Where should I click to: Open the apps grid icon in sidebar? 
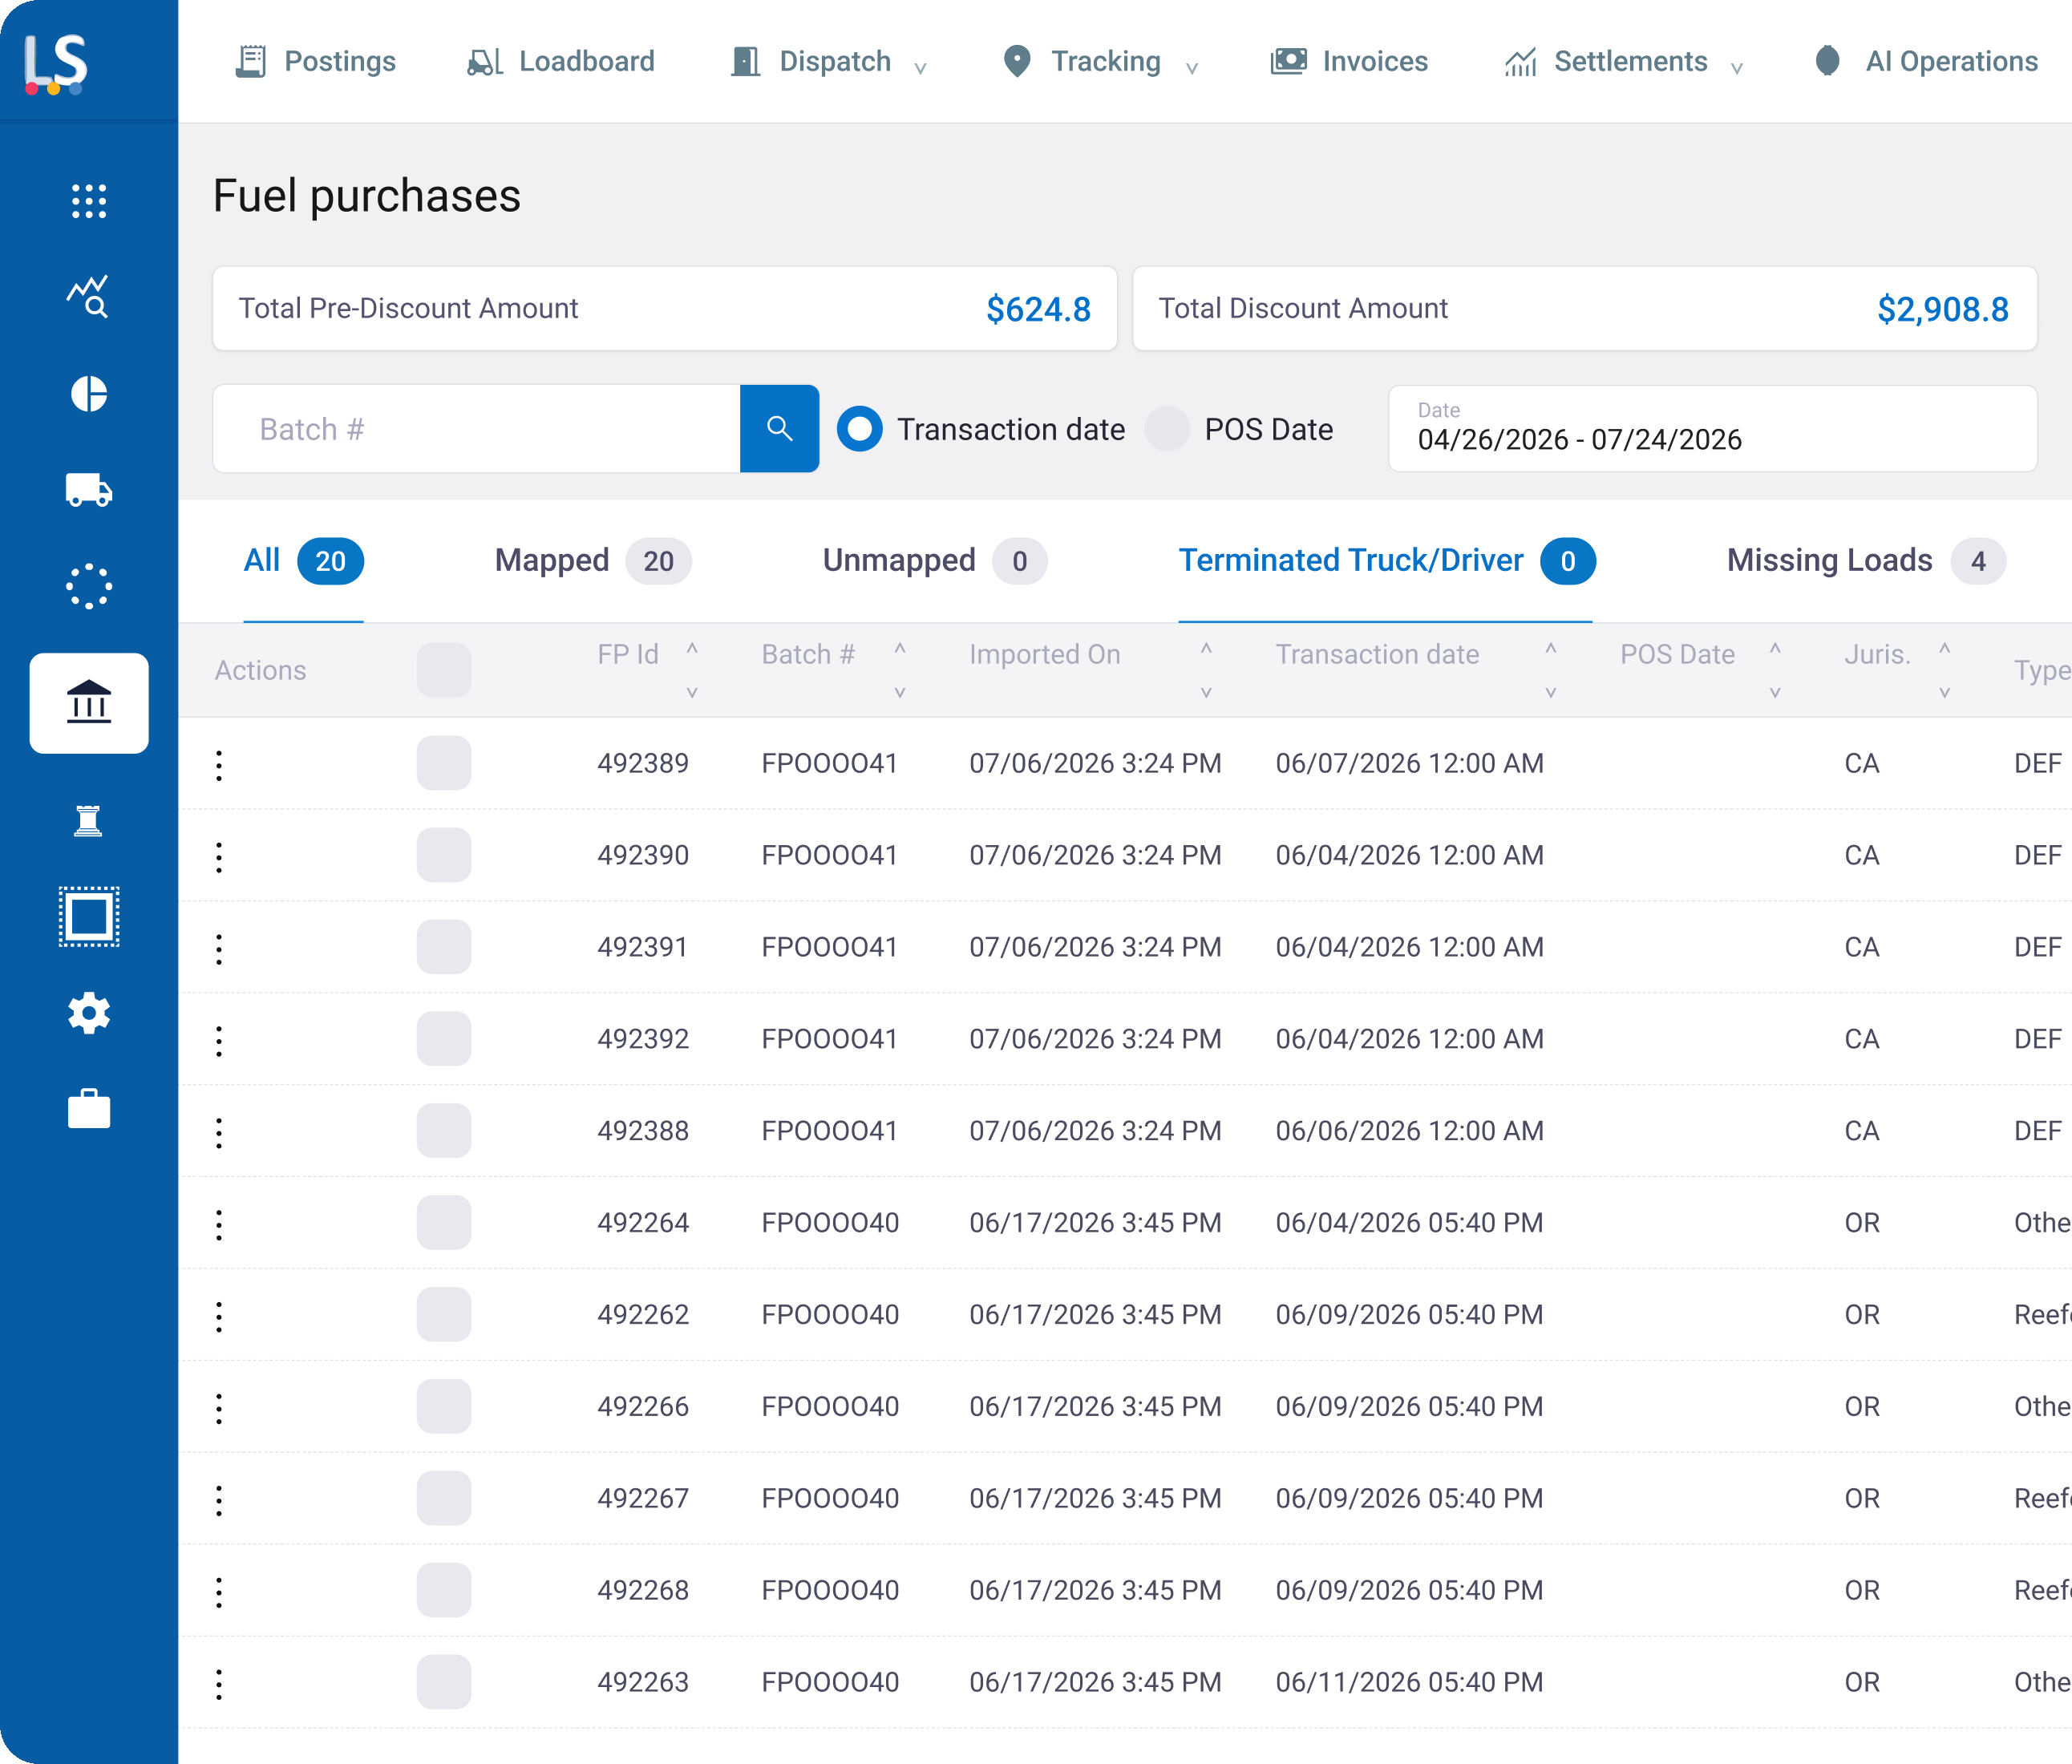pos(89,201)
